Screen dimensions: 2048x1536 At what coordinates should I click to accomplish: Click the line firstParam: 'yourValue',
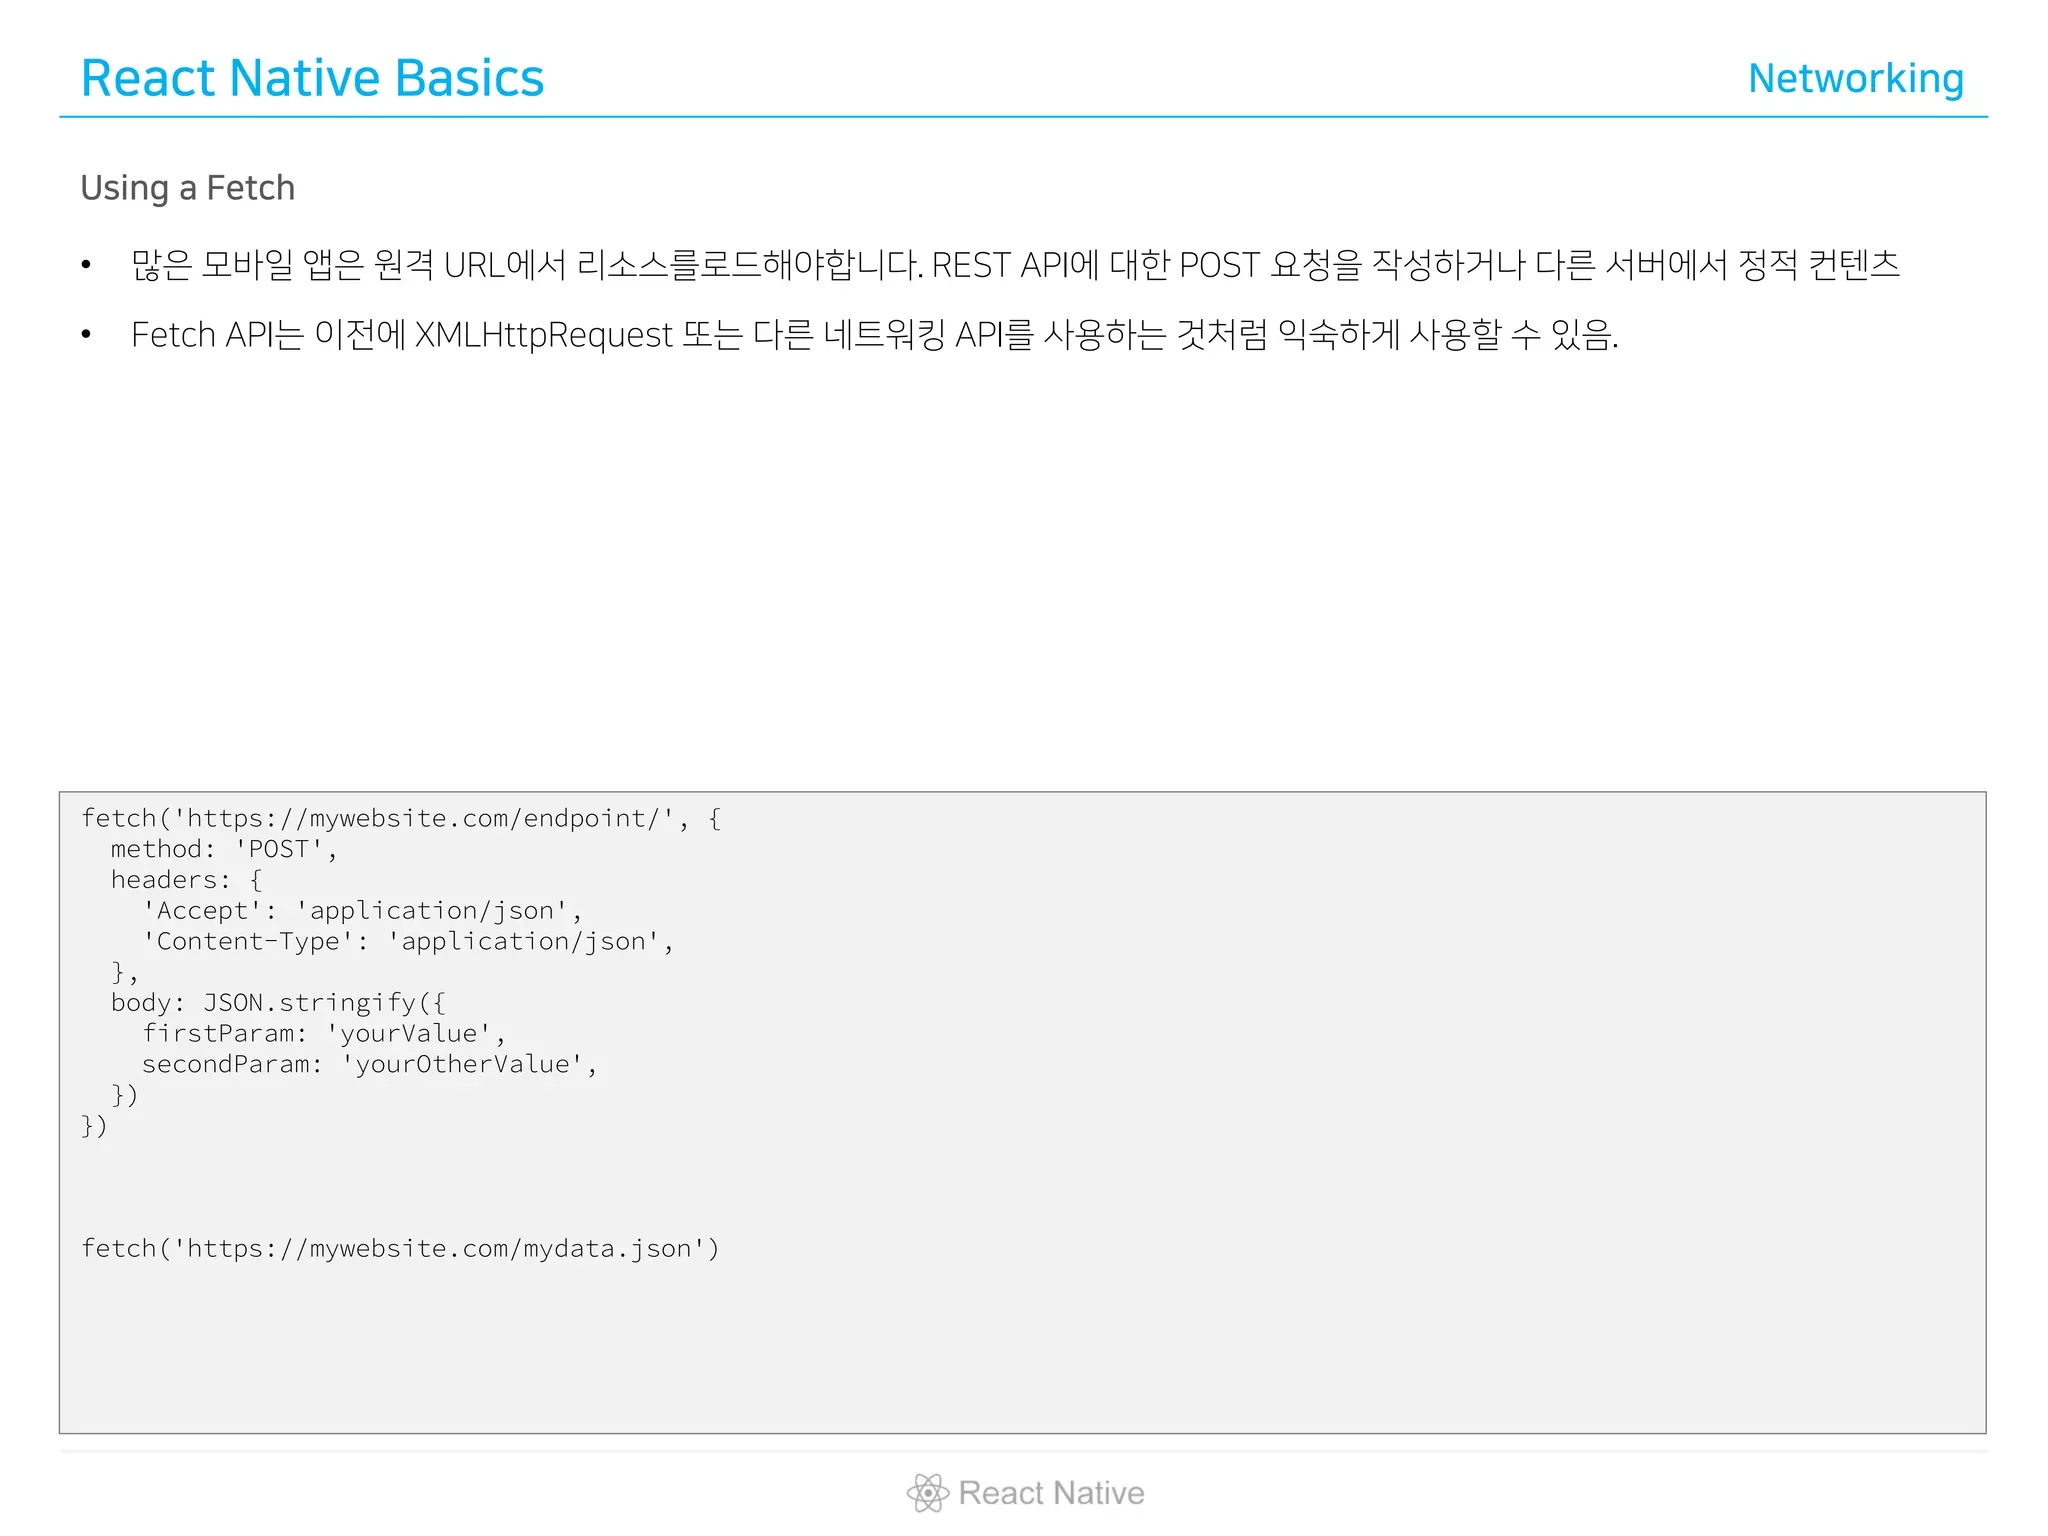click(x=324, y=1034)
